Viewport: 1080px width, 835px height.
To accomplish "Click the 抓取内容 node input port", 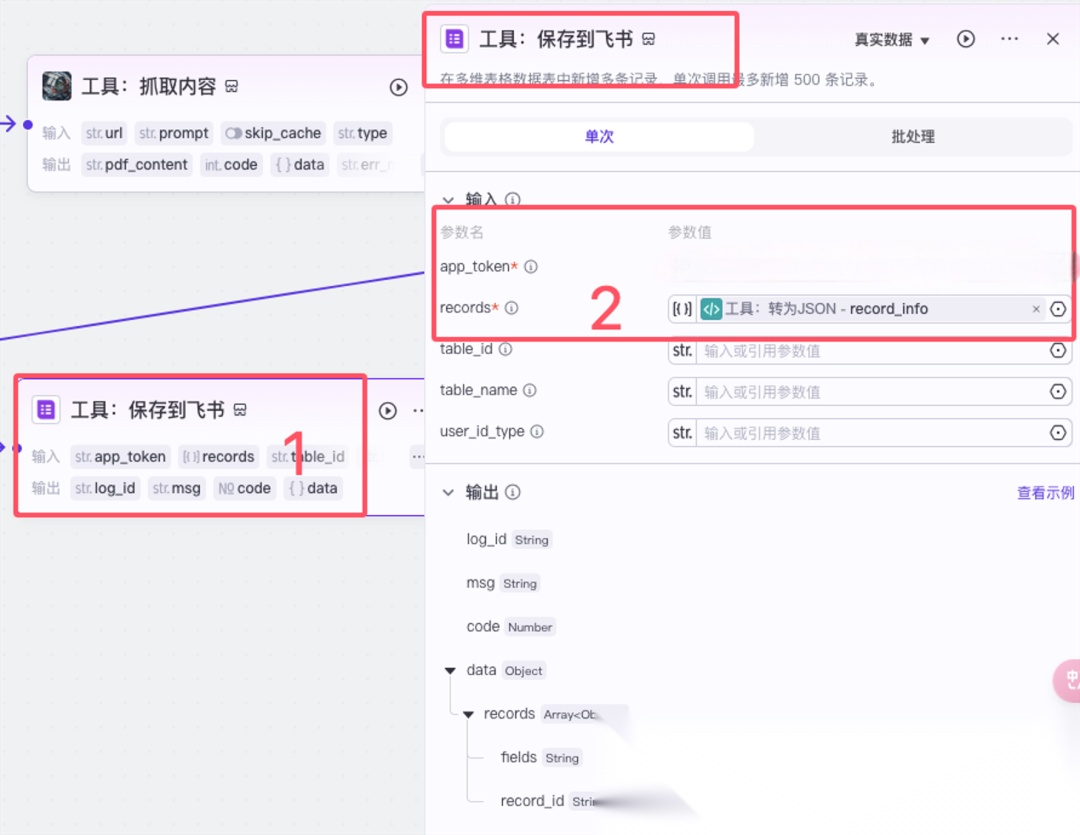I will [28, 125].
